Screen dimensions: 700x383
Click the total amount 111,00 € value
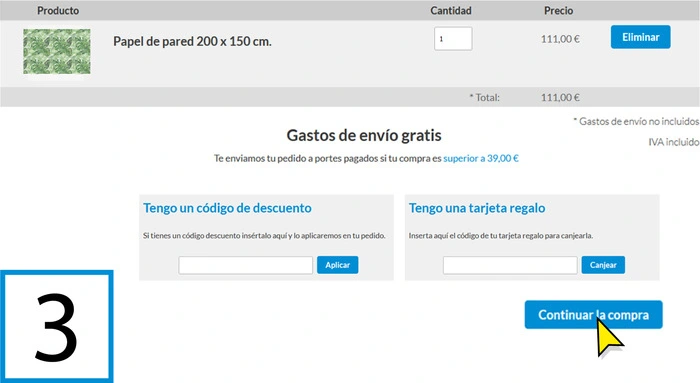tap(560, 97)
